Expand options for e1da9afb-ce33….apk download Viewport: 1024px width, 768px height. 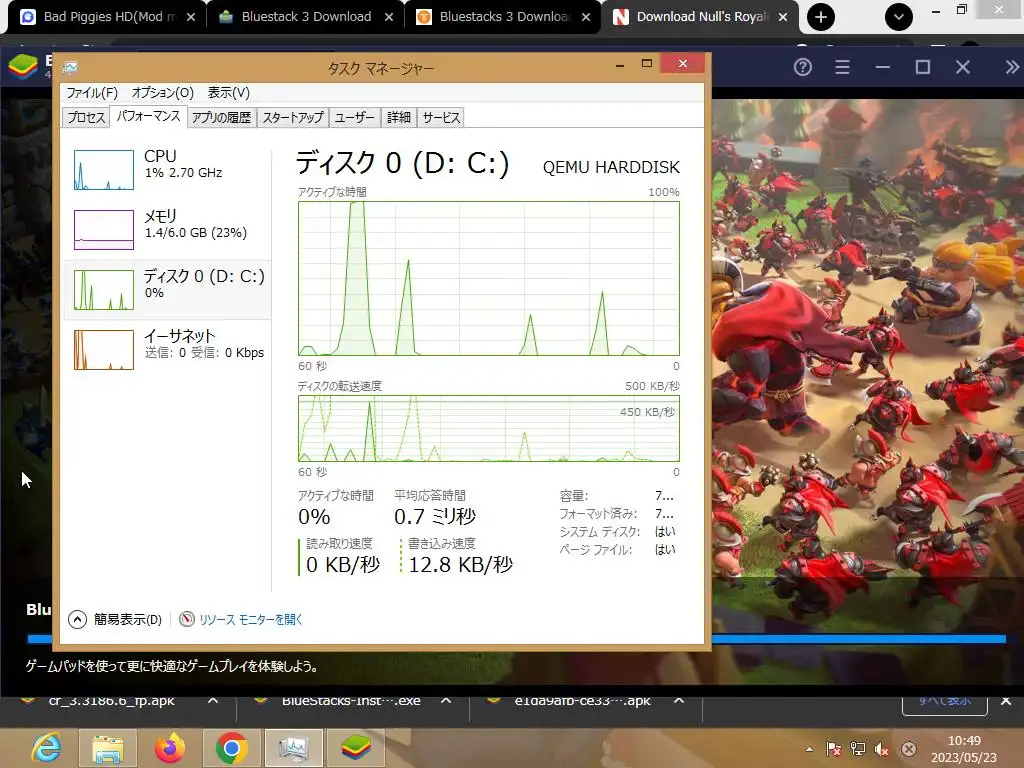(679, 700)
